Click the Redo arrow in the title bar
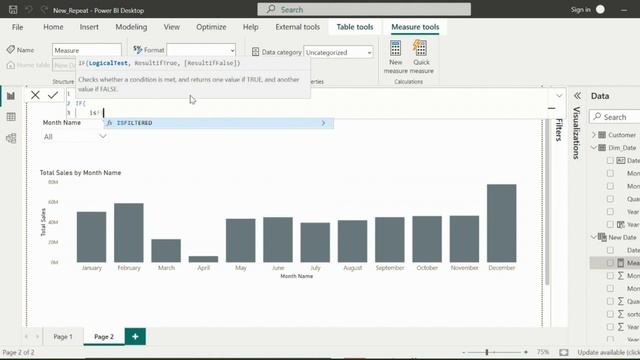The image size is (640, 360). click(x=44, y=9)
